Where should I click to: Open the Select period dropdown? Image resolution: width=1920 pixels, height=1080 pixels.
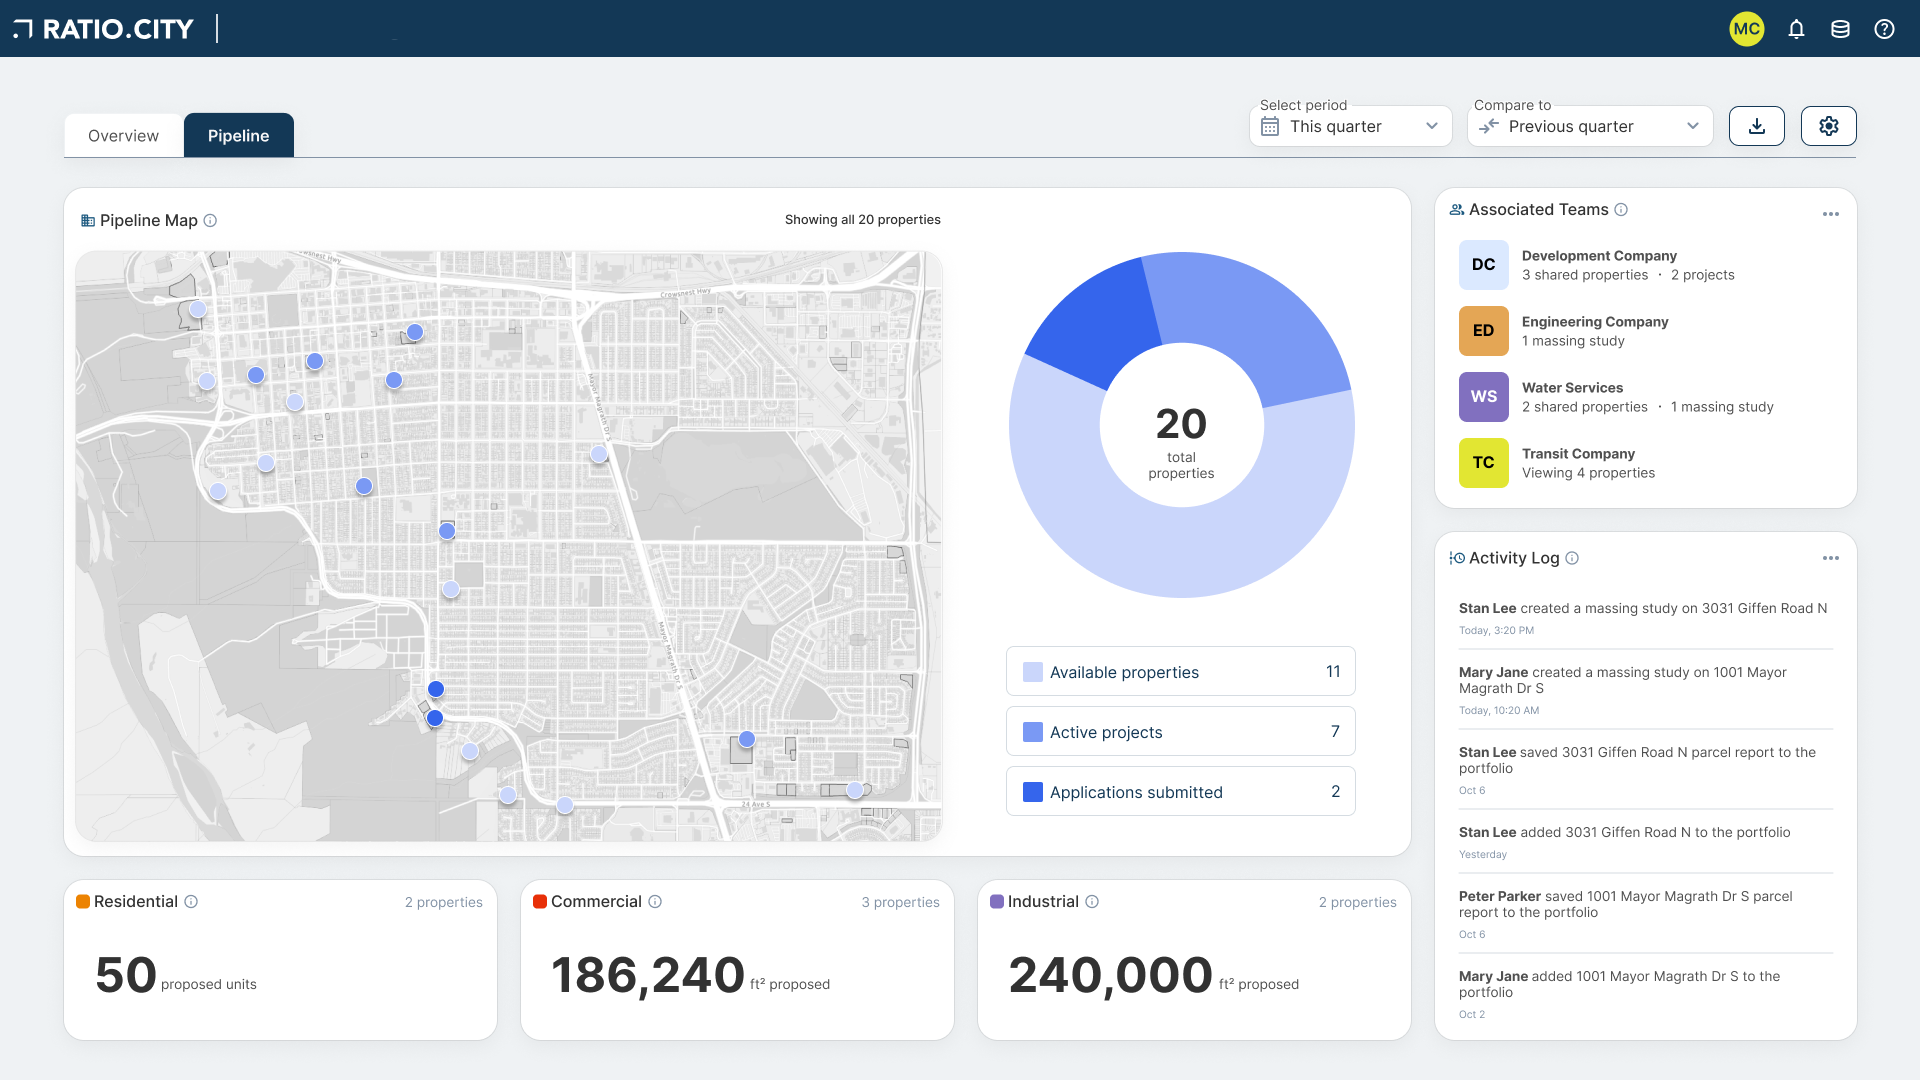(x=1351, y=126)
